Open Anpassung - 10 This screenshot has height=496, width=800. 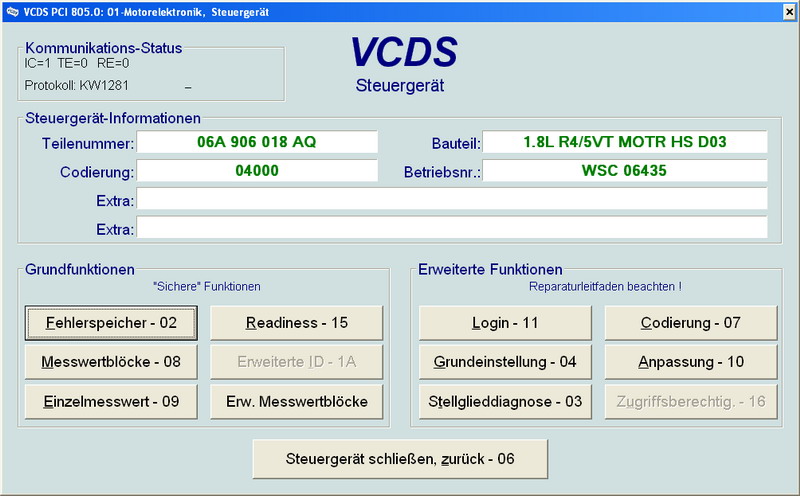click(x=690, y=362)
